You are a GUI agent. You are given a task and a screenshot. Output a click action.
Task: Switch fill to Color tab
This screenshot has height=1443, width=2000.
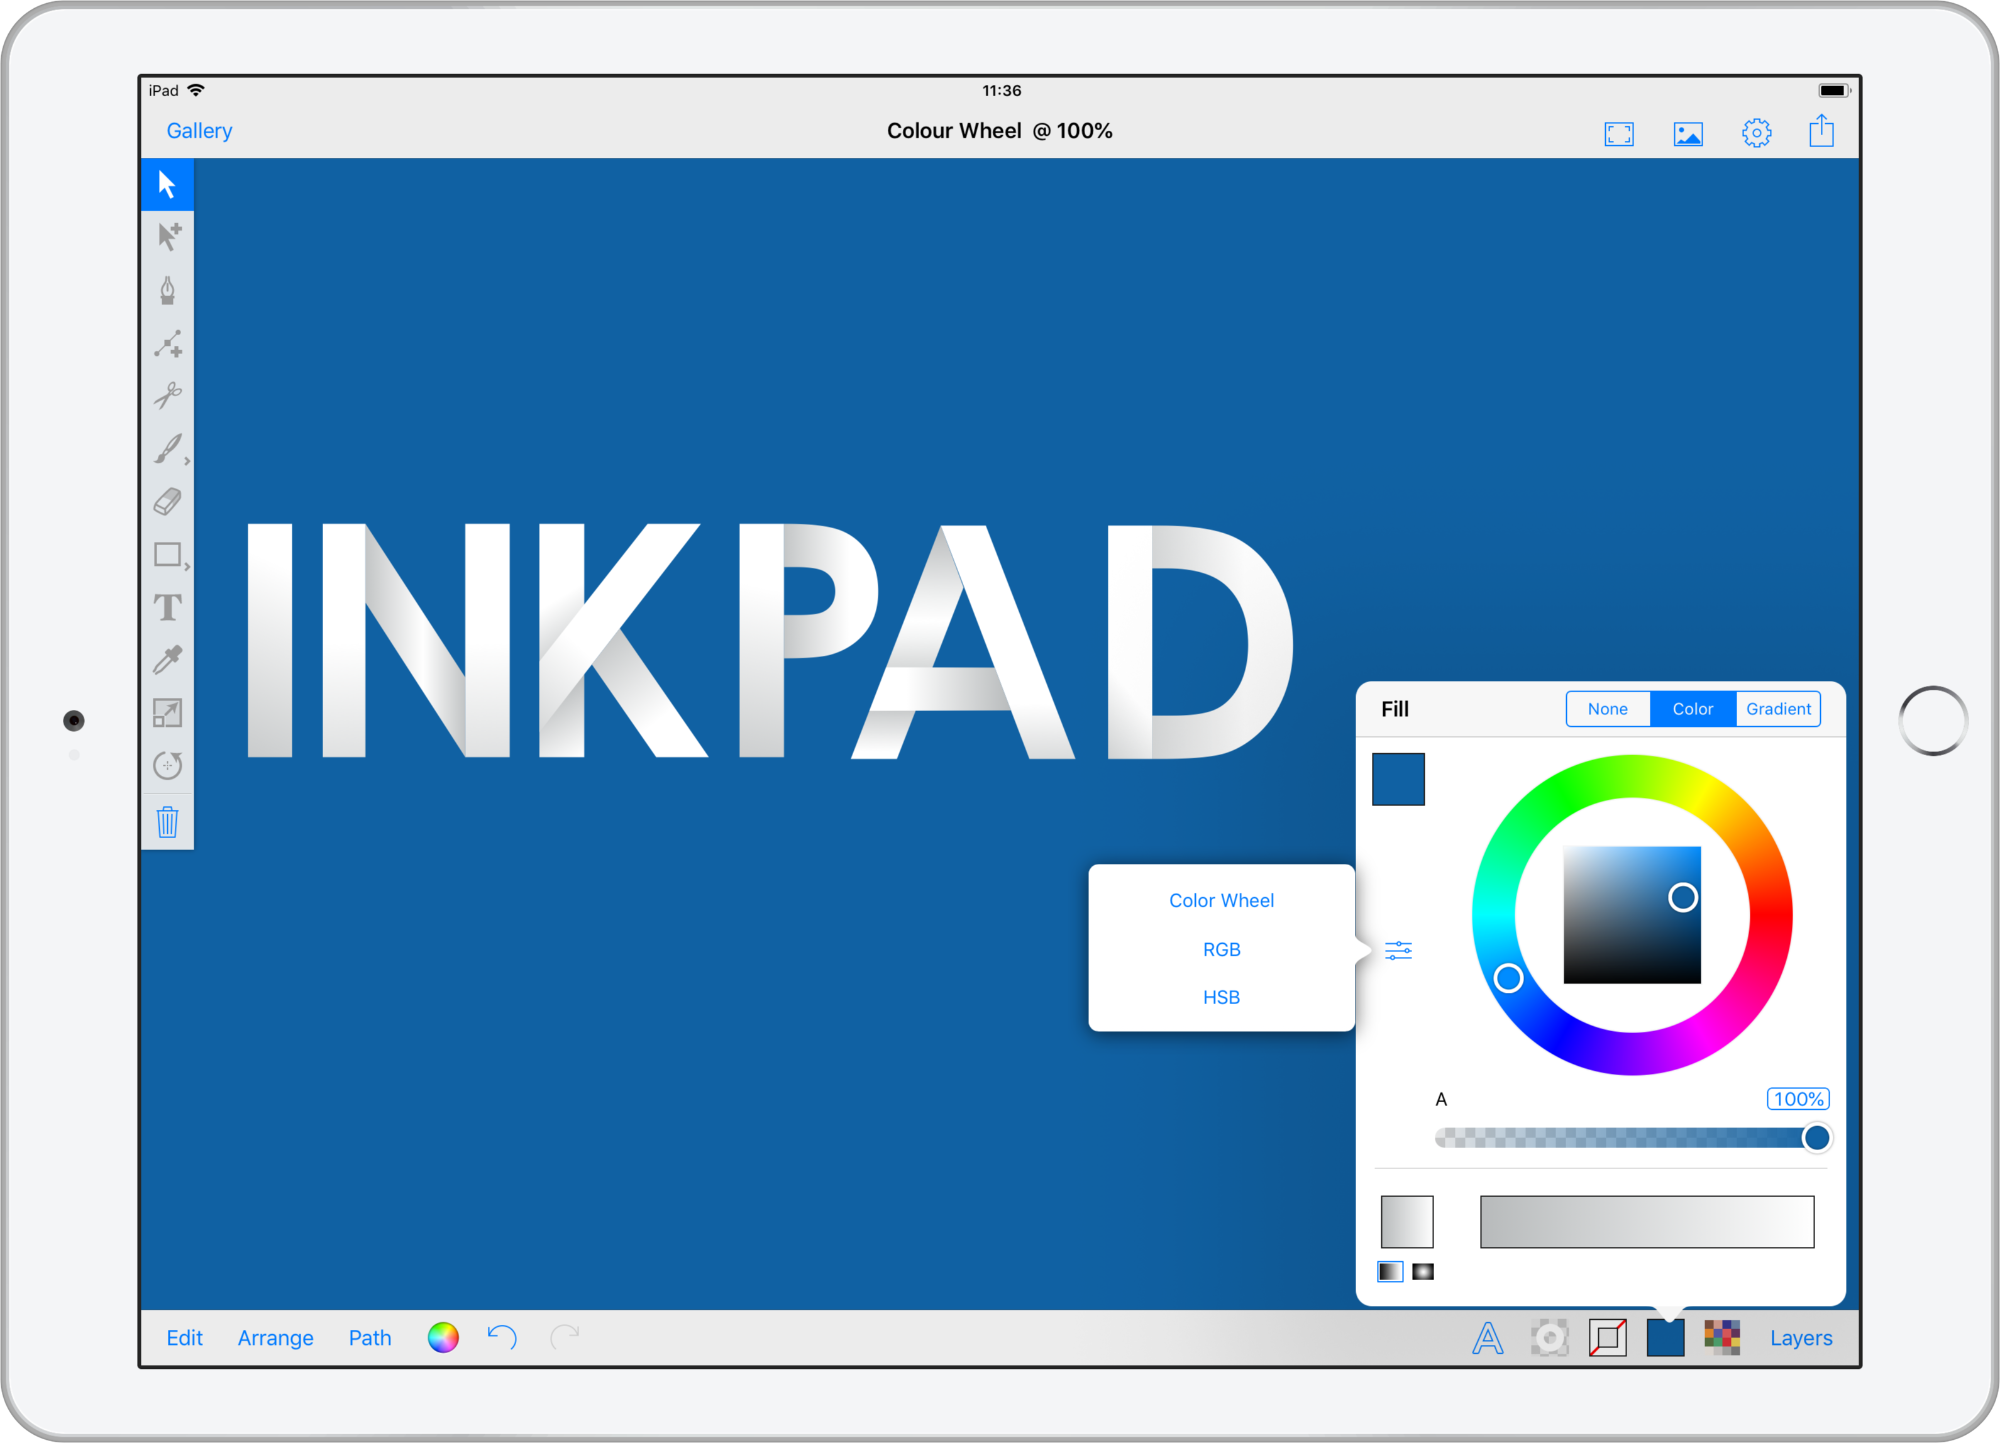click(x=1692, y=709)
